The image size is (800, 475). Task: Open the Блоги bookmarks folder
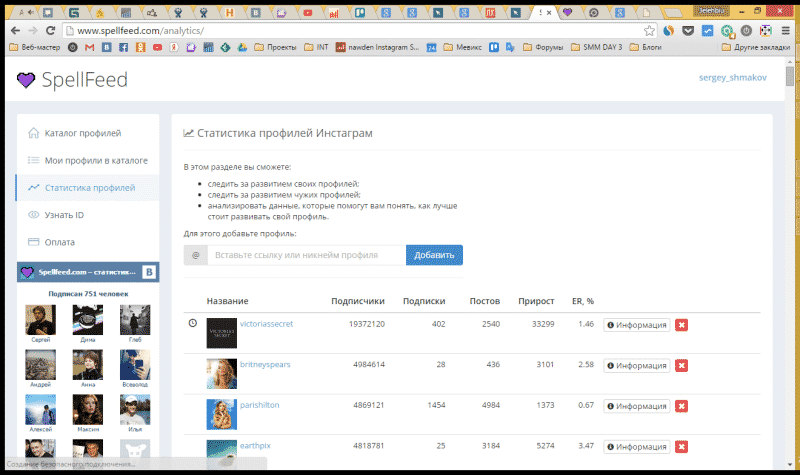[645, 47]
